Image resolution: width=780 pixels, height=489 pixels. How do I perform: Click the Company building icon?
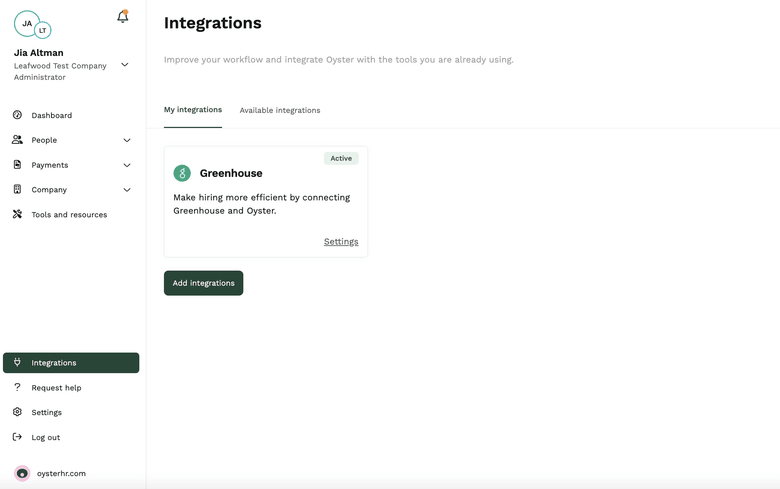pyautogui.click(x=17, y=189)
